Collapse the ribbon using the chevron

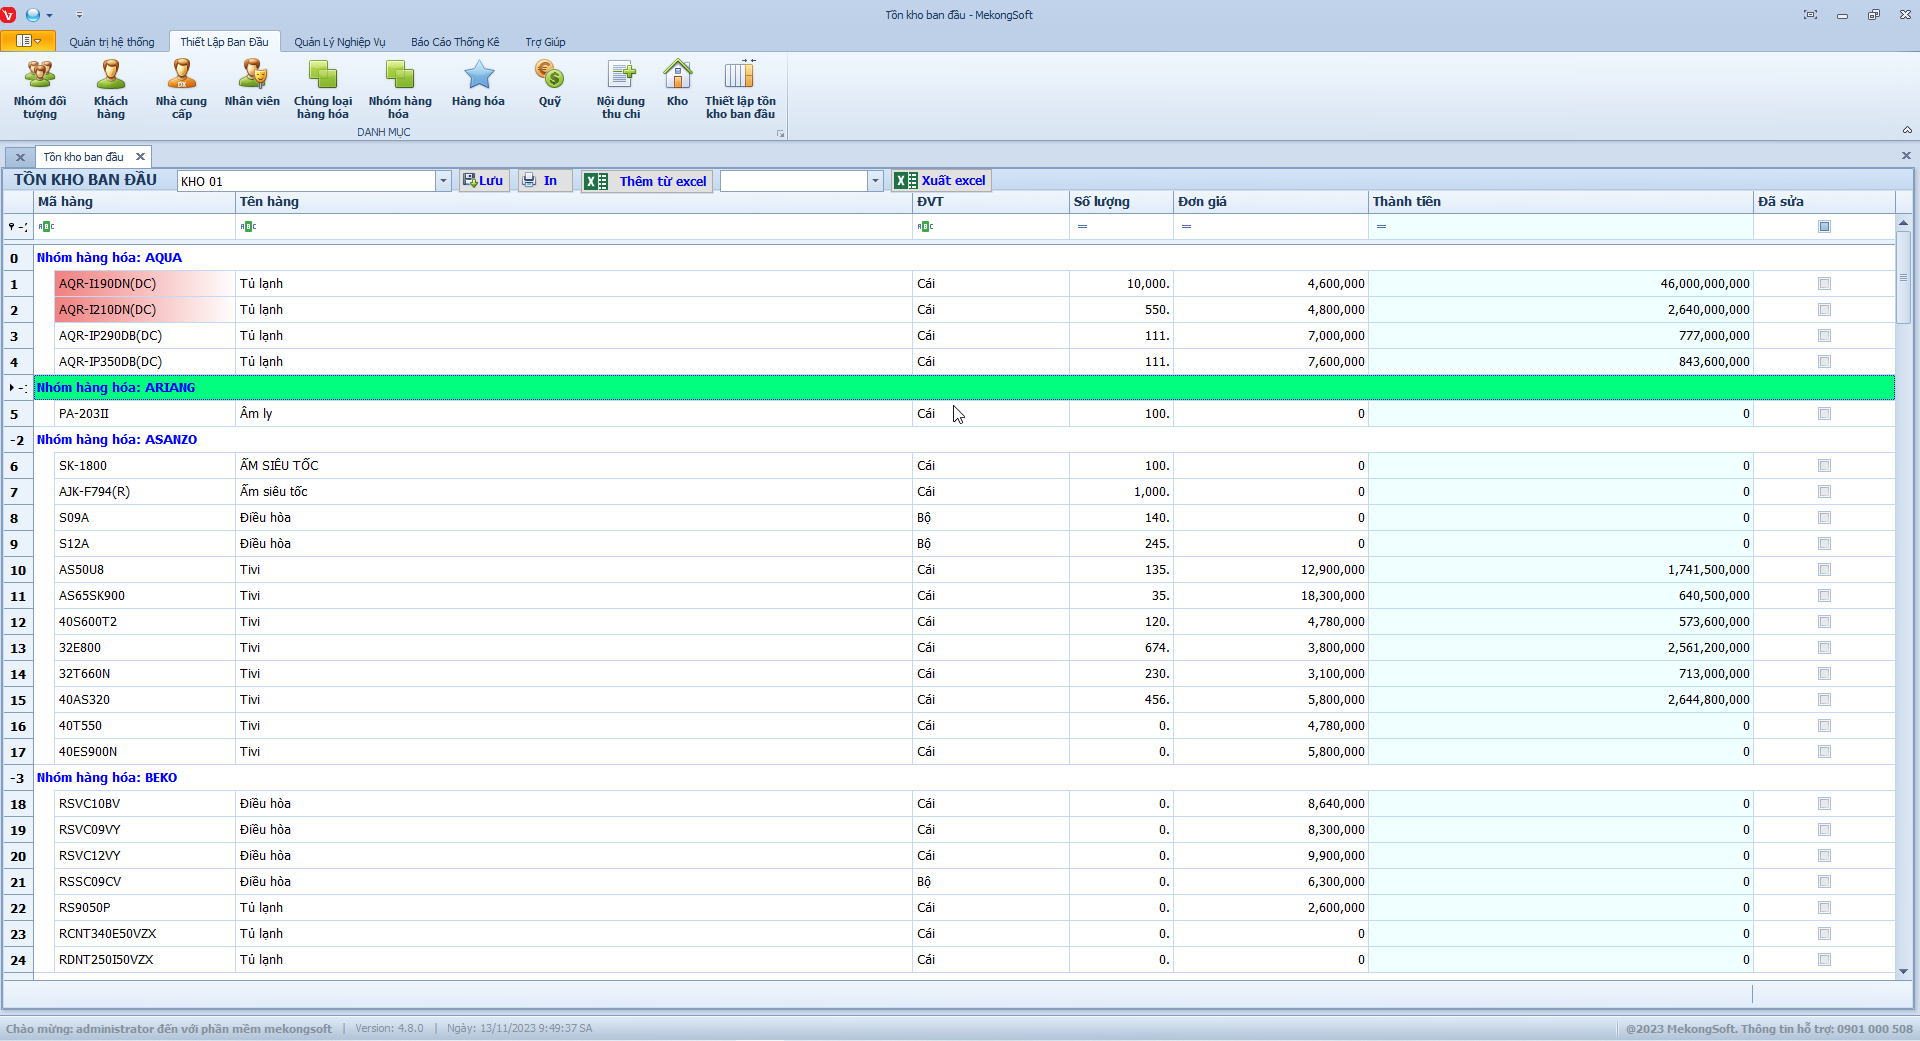point(1906,130)
